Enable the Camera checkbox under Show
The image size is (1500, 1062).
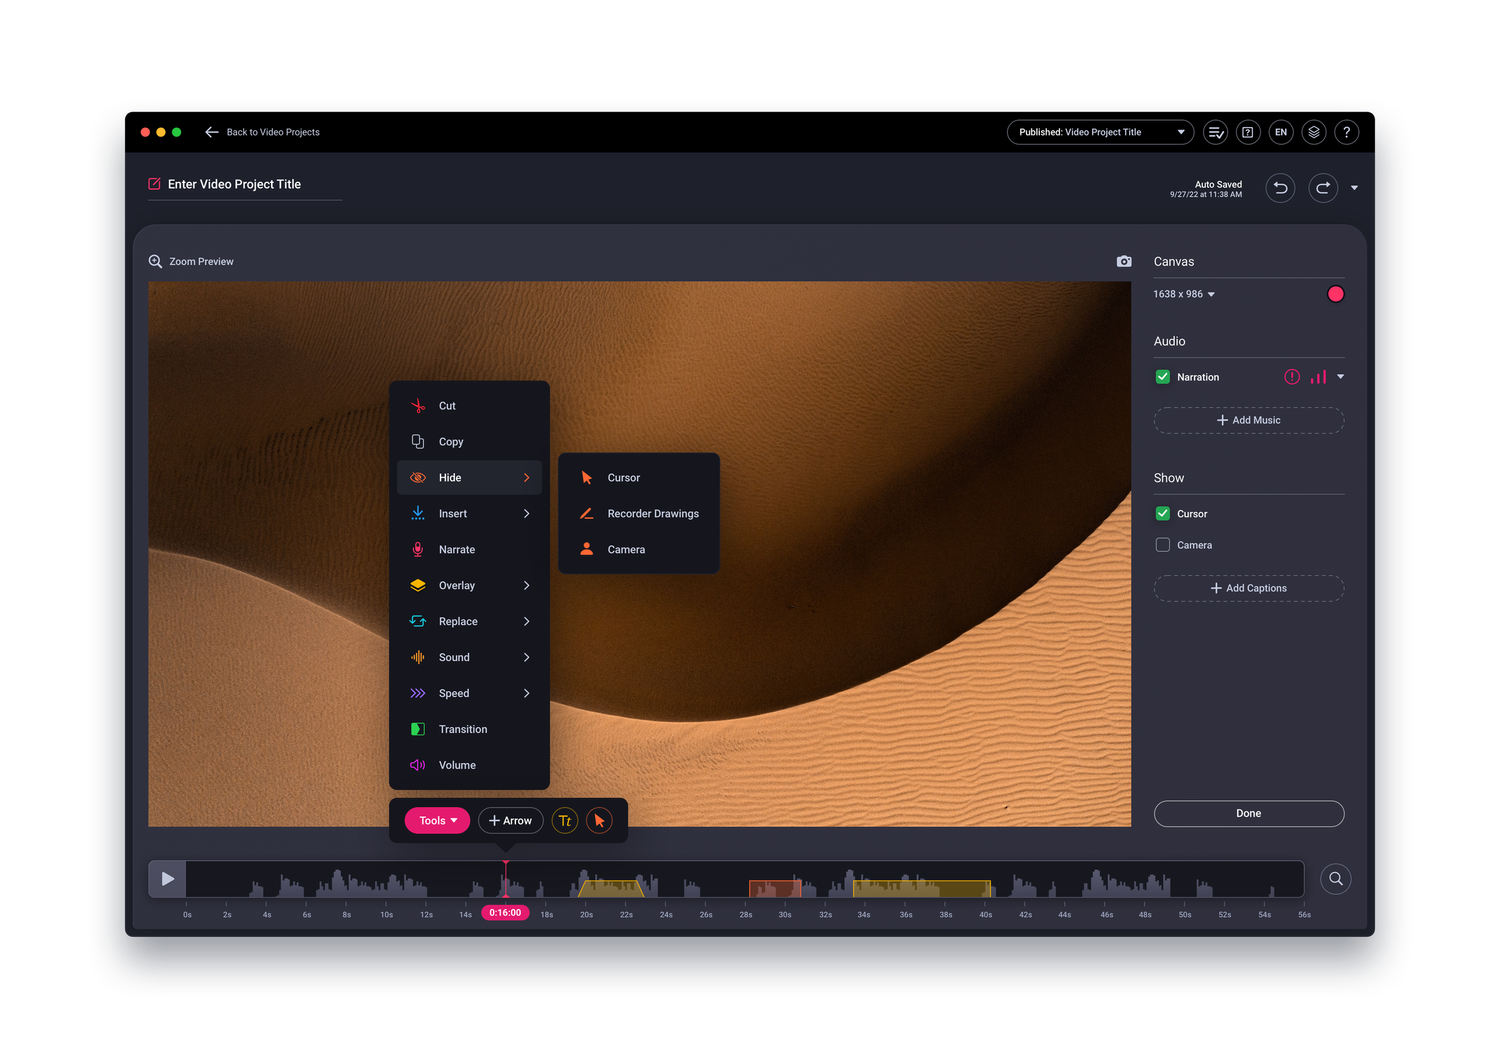[x=1162, y=544]
